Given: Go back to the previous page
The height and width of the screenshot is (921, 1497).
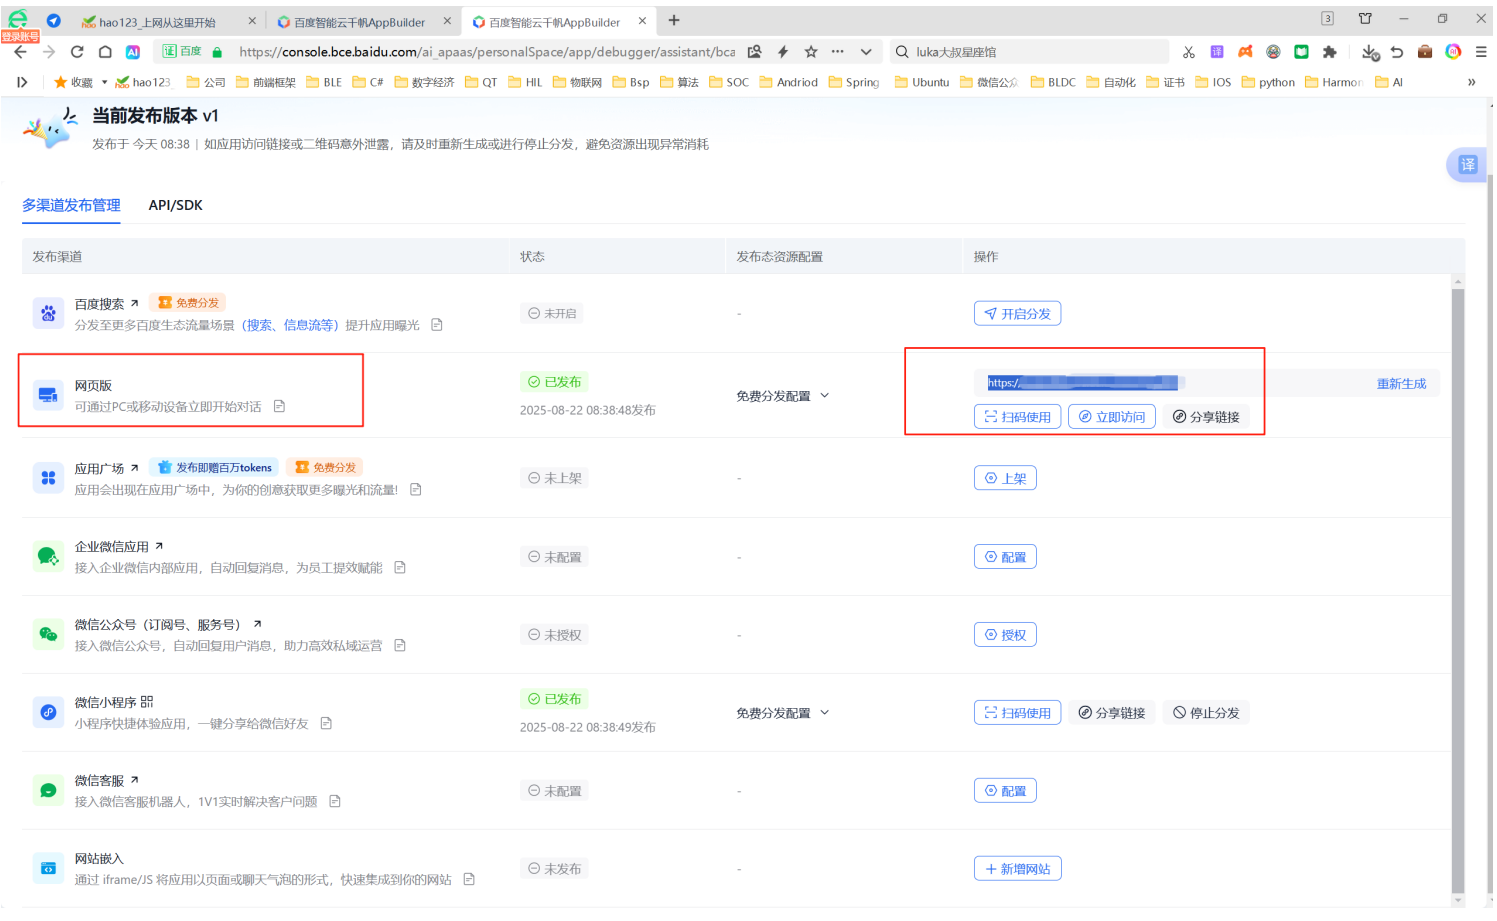Looking at the screenshot, I should coord(20,52).
